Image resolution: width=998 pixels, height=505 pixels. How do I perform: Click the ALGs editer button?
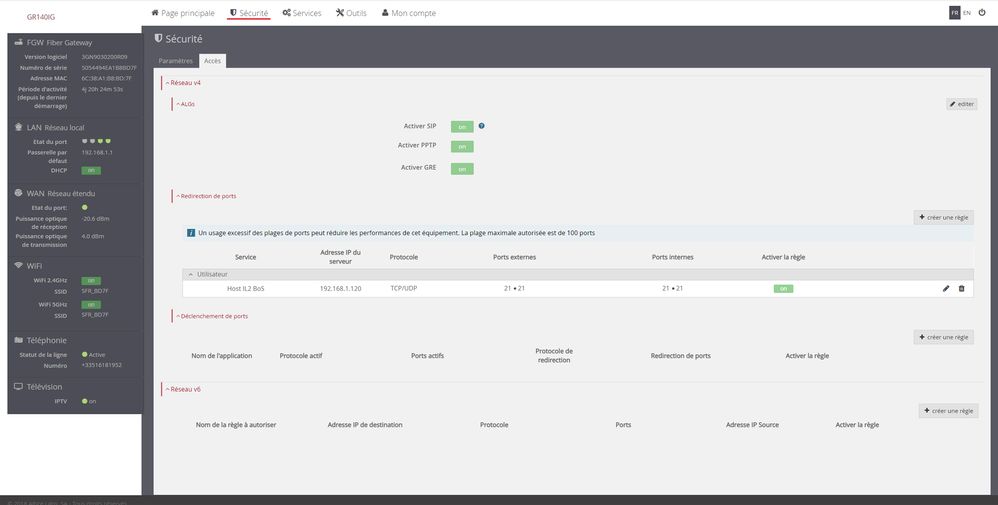961,104
